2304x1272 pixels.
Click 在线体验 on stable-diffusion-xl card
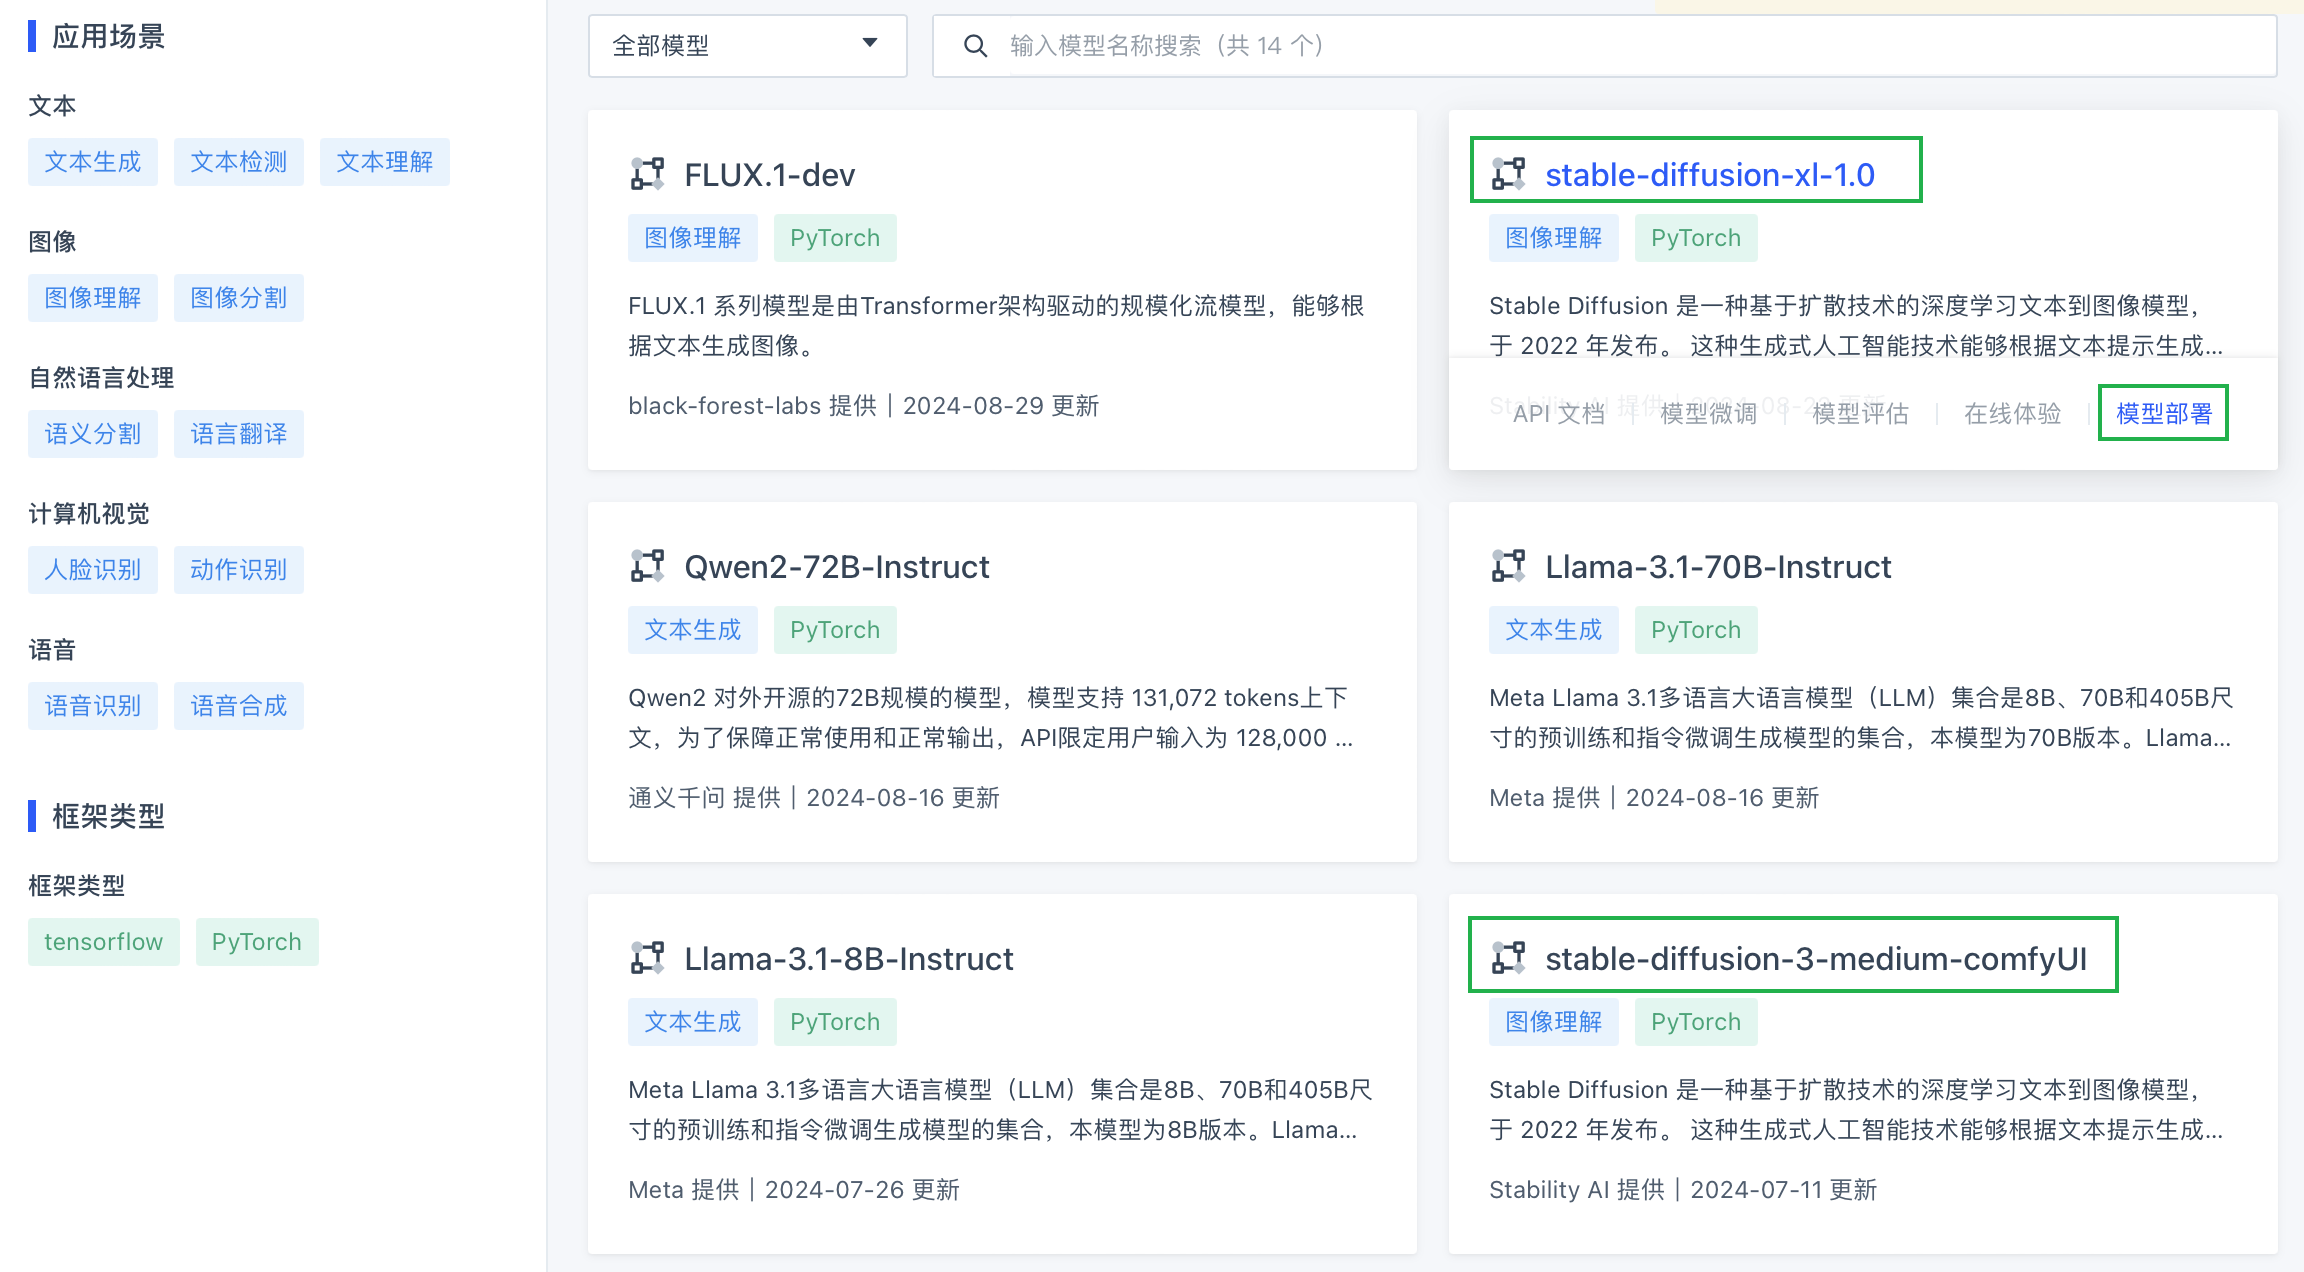[x=2013, y=414]
